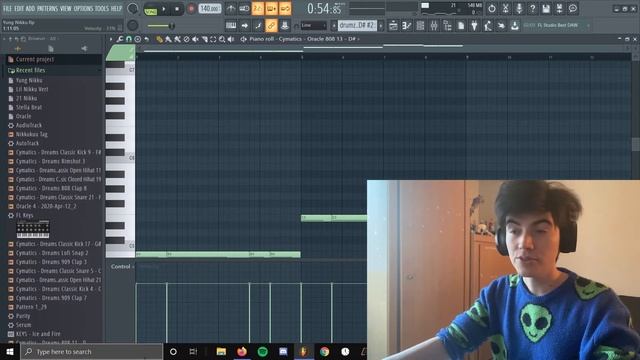The height and width of the screenshot is (360, 640).
Task: Open the OPTIONS menu
Action: 83,8
